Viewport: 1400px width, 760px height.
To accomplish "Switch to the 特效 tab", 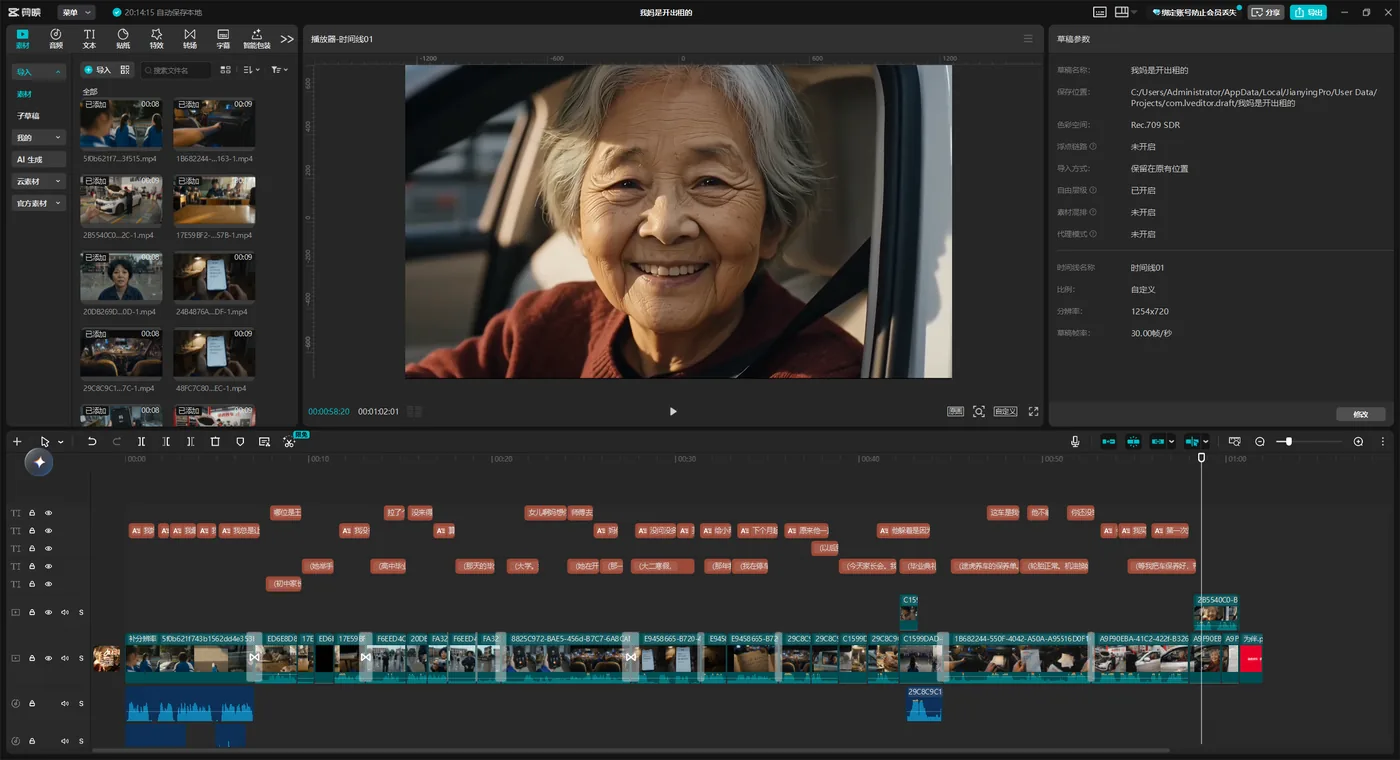I will click(156, 39).
